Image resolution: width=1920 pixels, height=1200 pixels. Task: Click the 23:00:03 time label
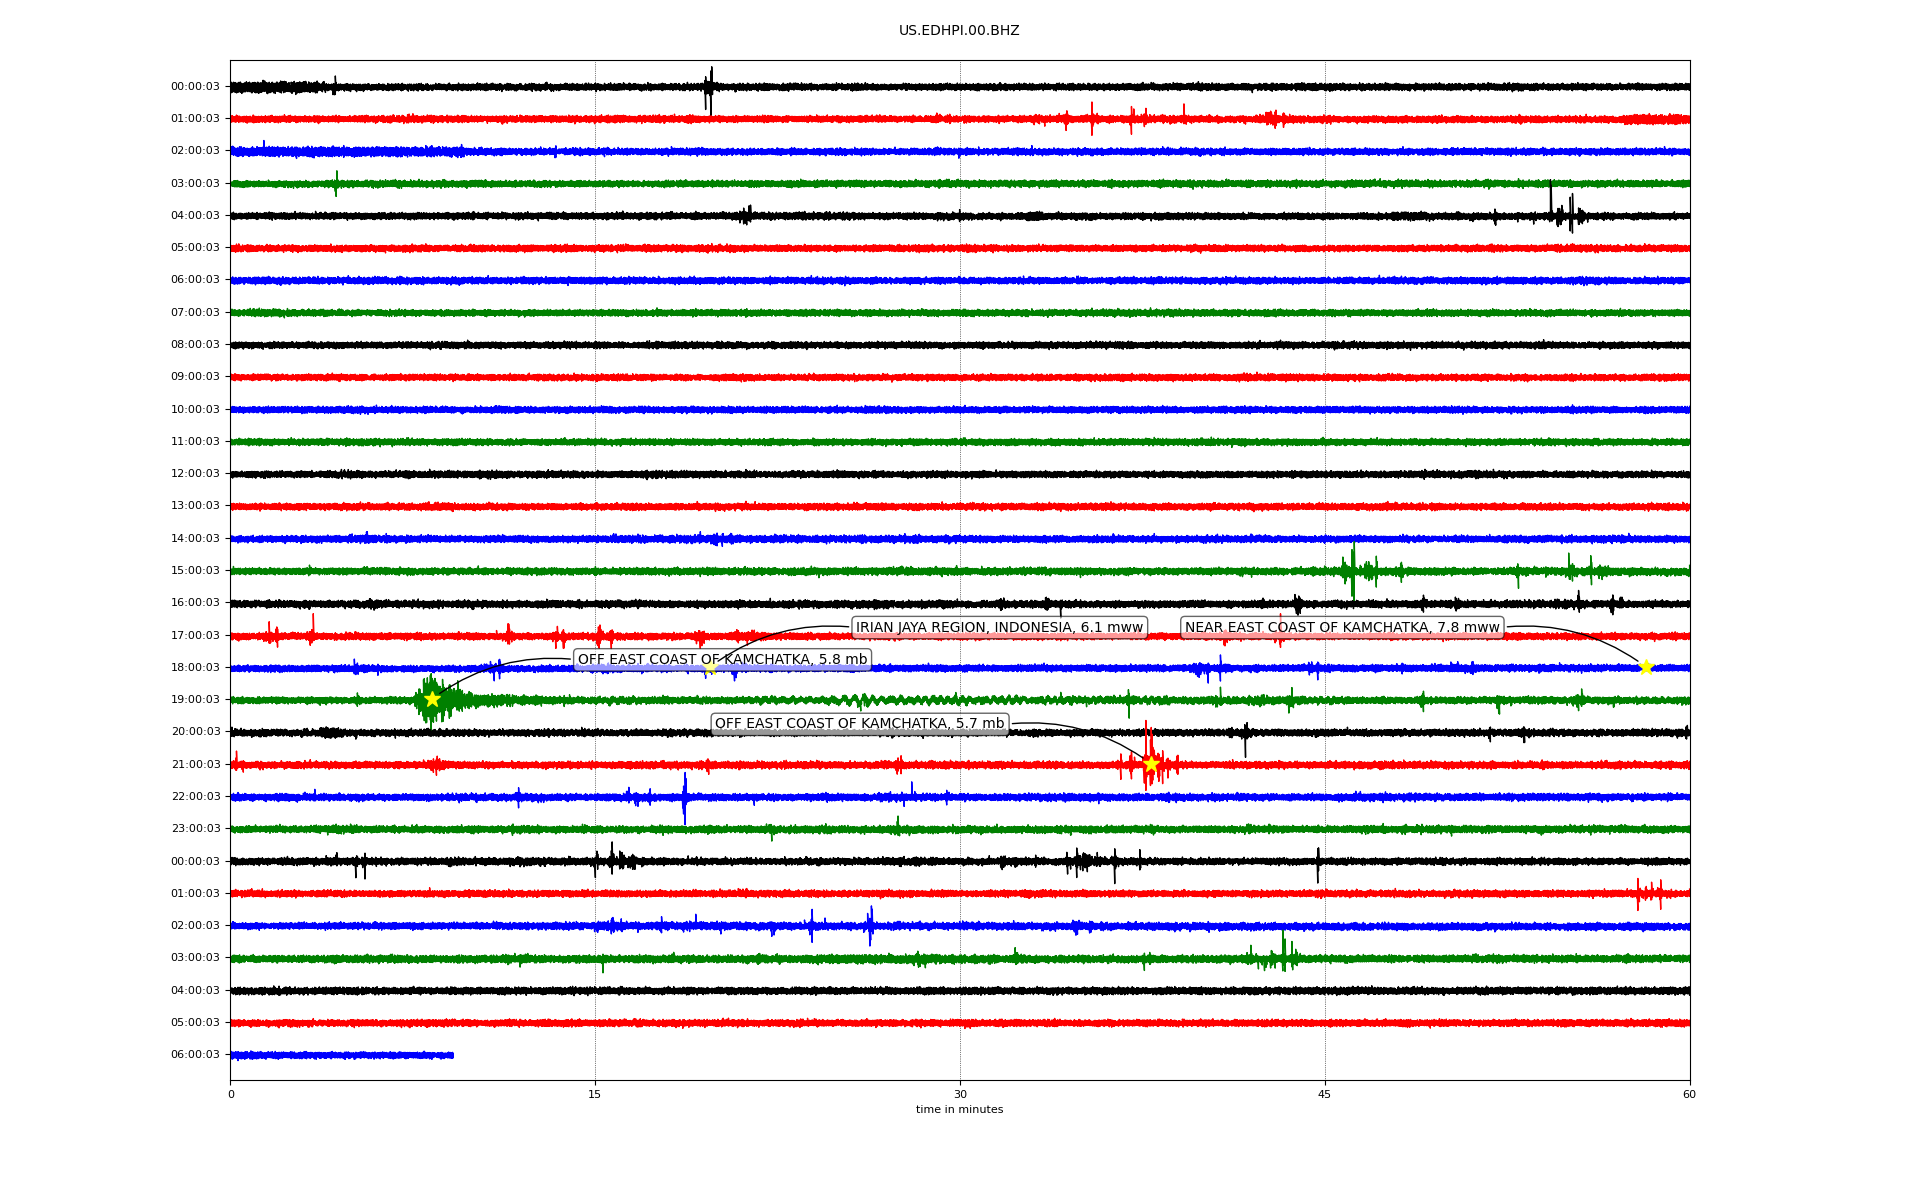click(195, 828)
